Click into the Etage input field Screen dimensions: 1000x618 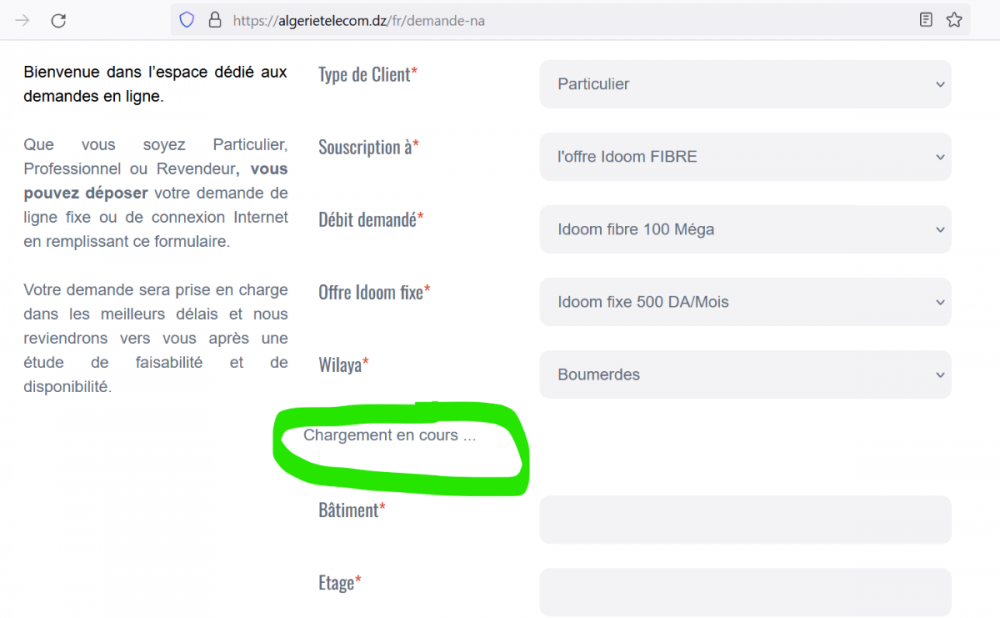pyautogui.click(x=745, y=592)
